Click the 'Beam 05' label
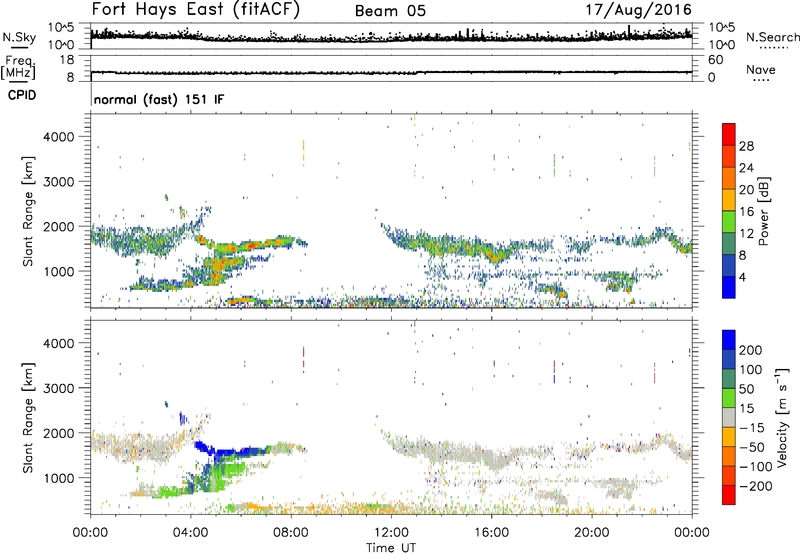Viewport: 800px width, 554px height. click(390, 11)
